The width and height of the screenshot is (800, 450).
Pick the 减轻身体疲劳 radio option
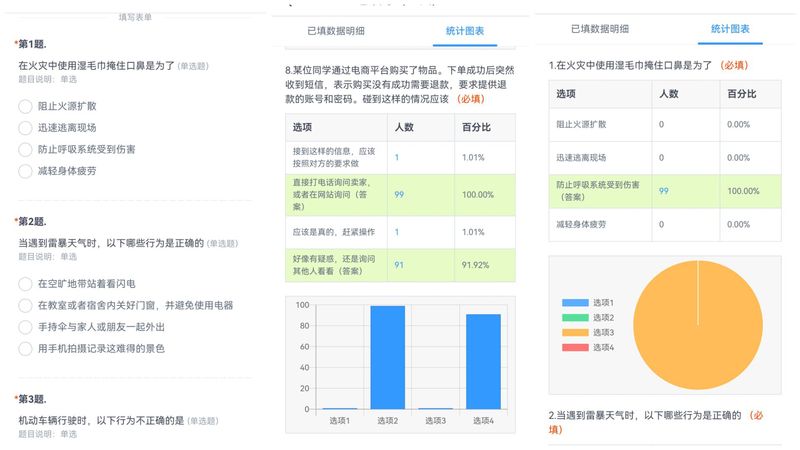[25, 171]
